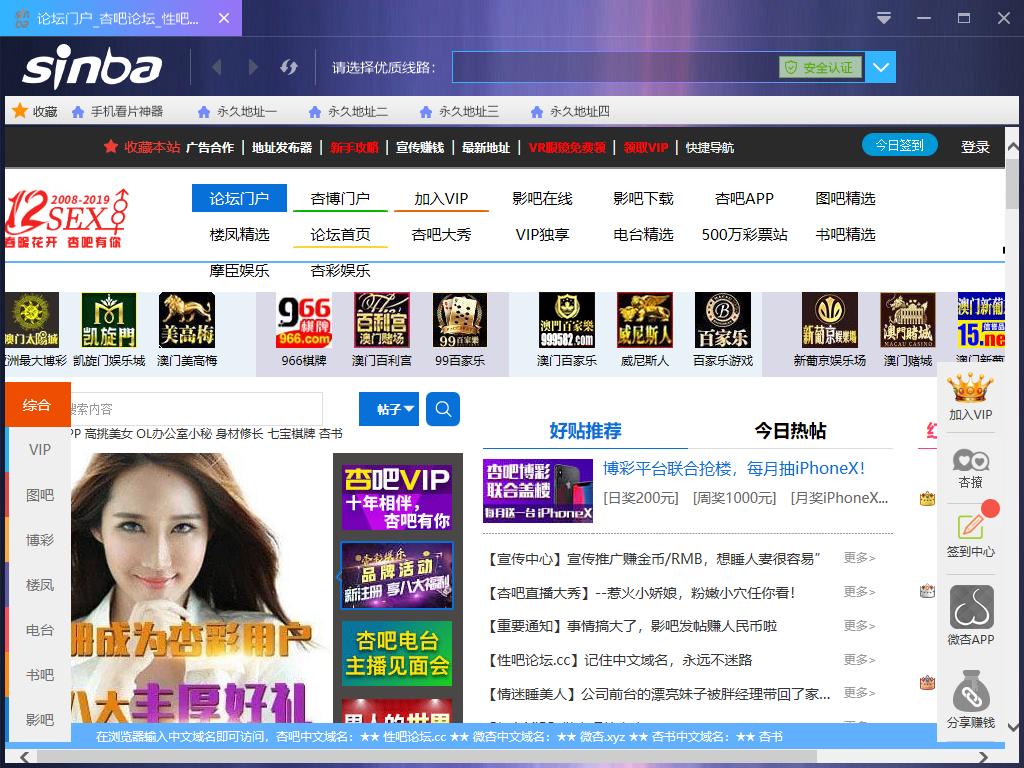This screenshot has width=1024, height=768.
Task: Open the 手机看片神器 bookmark
Action: (x=118, y=112)
